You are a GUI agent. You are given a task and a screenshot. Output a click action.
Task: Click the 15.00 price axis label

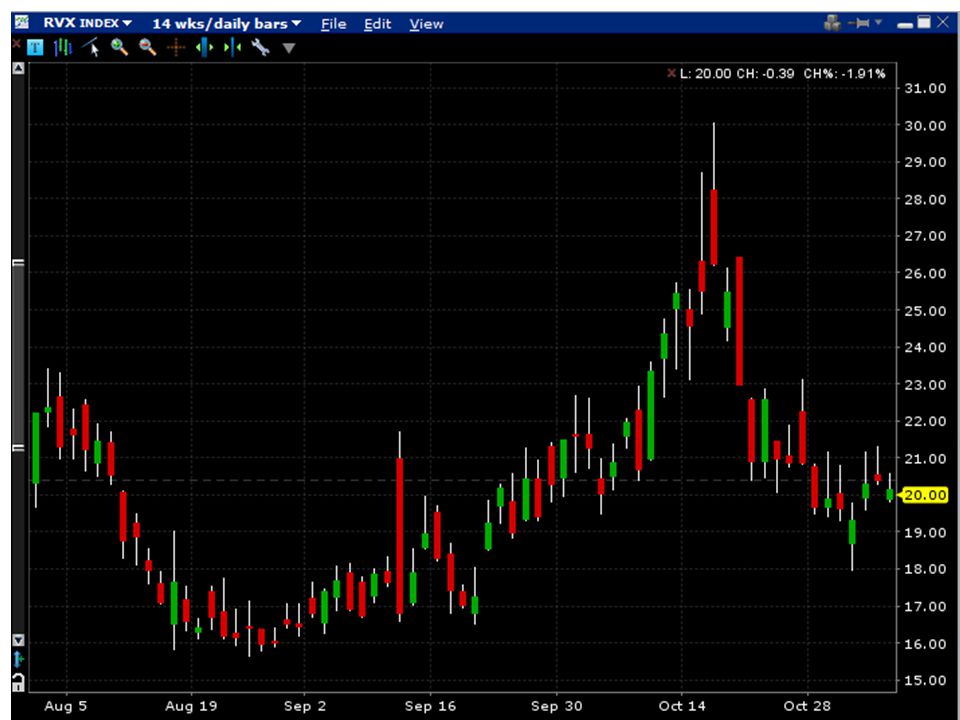pos(925,680)
